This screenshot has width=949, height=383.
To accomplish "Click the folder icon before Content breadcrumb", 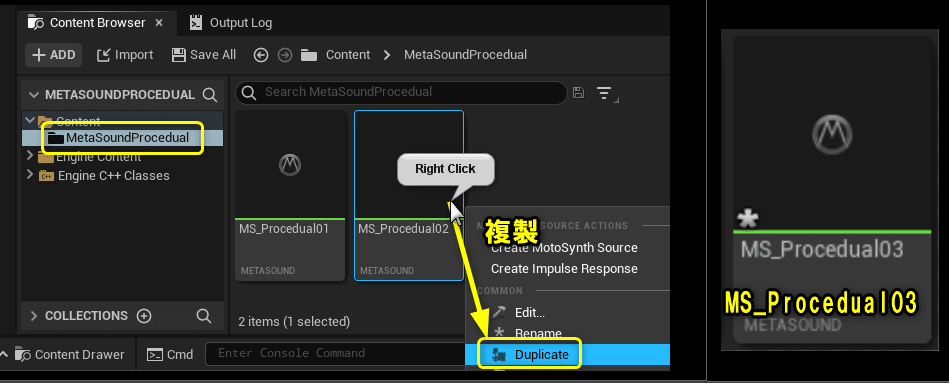I will (x=309, y=55).
